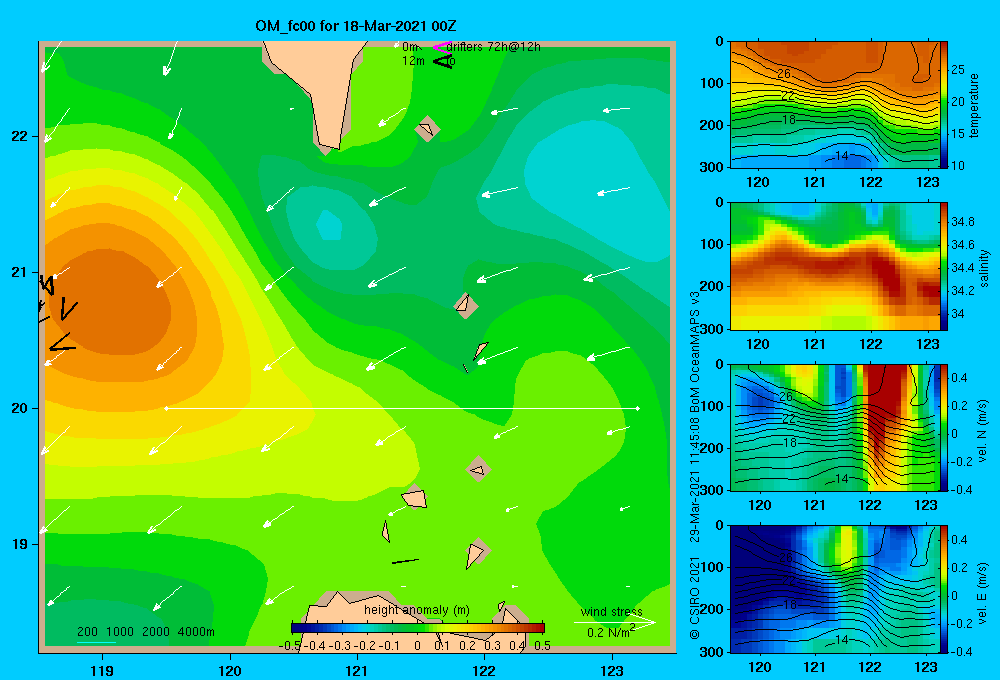Image resolution: width=1000 pixels, height=680 pixels.
Task: Click the '-0.5' end of height anomaly scale
Action: coord(290,646)
